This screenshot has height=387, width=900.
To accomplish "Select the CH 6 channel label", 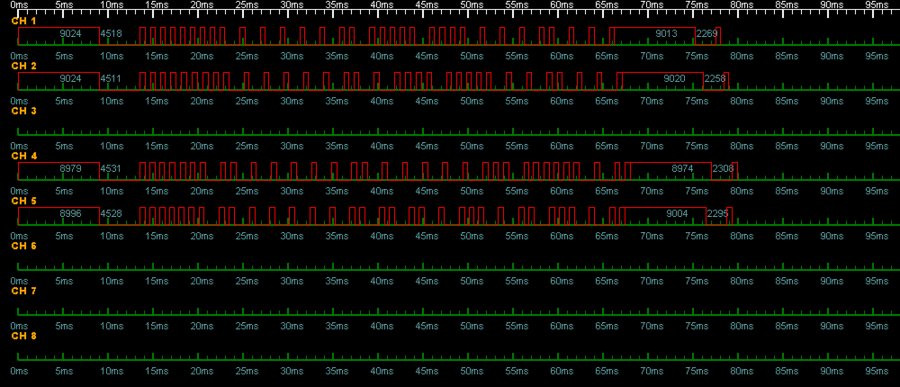I will (24, 246).
